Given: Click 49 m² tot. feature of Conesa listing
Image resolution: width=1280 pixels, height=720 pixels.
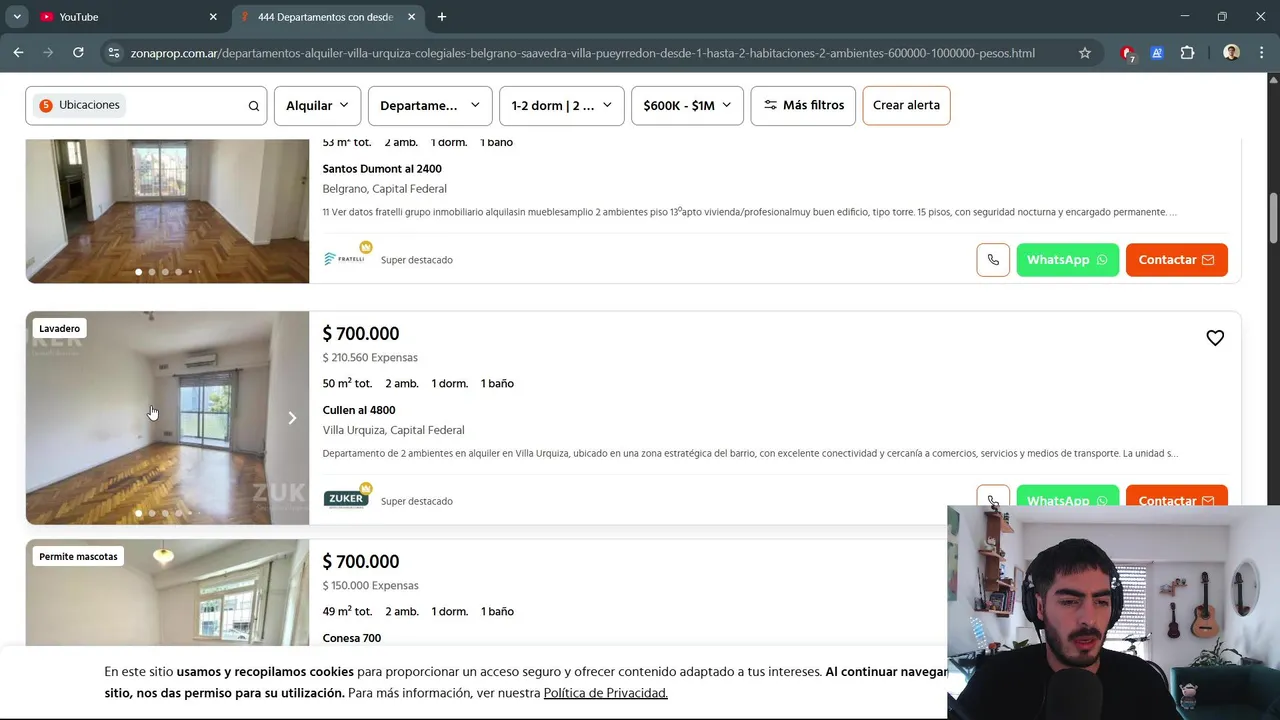Looking at the screenshot, I should [x=347, y=611].
